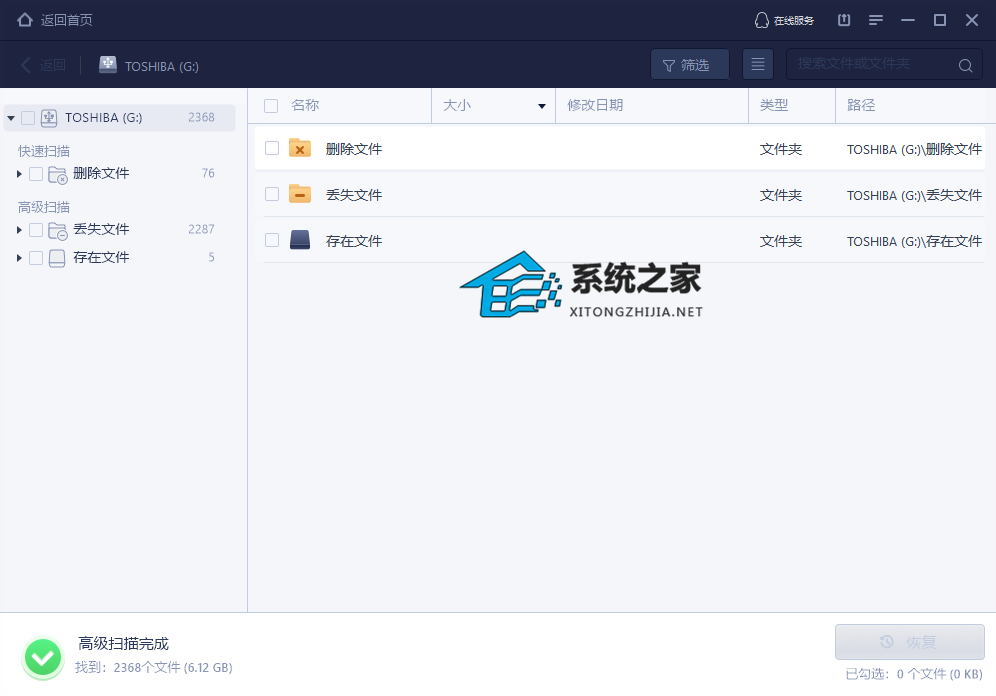
Task: Click the 丢失文件 folder icon in file list
Action: 300,194
